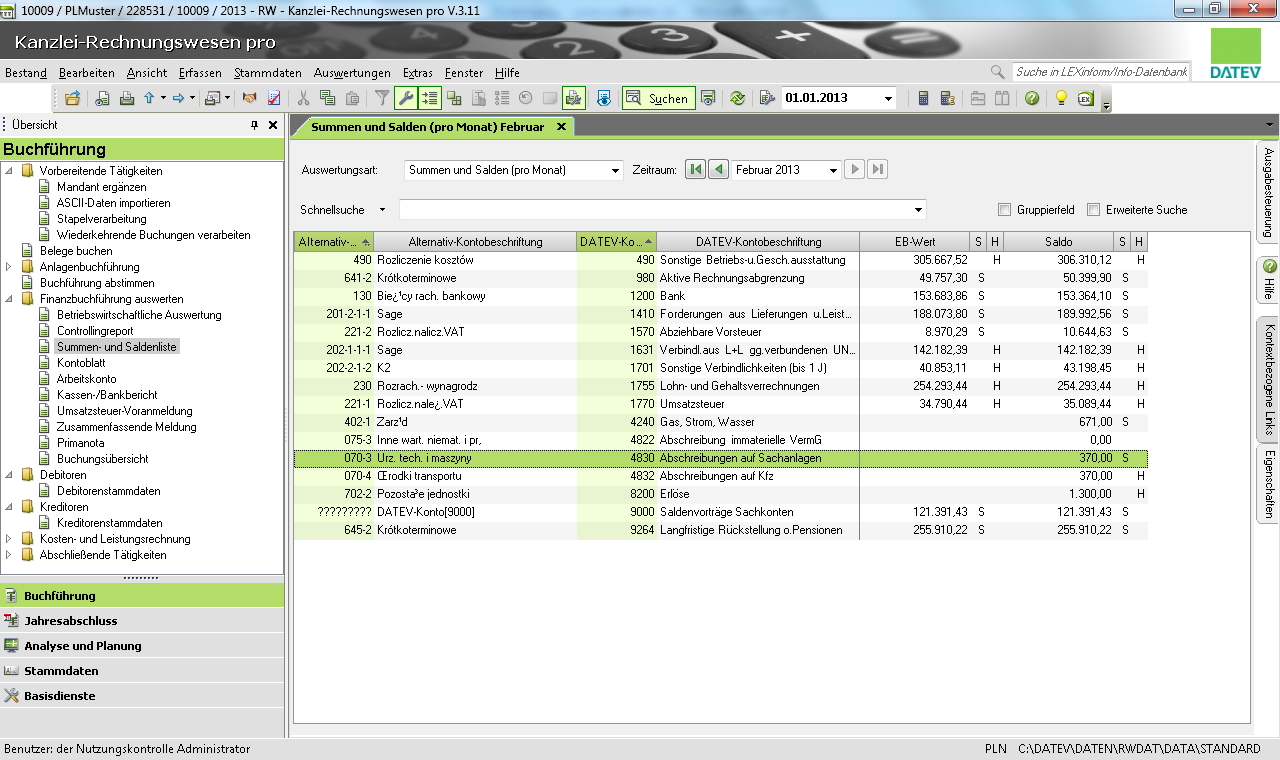Click the LEXinform/Info-Datenbank search field
The width and height of the screenshot is (1280, 760).
[x=1101, y=72]
